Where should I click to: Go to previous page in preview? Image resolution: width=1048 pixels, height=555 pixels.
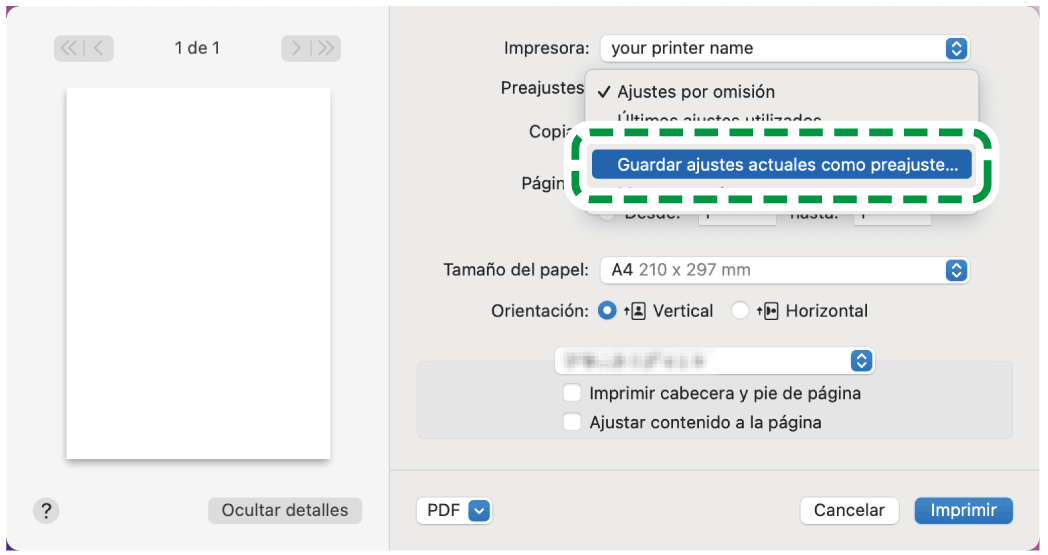[98, 48]
